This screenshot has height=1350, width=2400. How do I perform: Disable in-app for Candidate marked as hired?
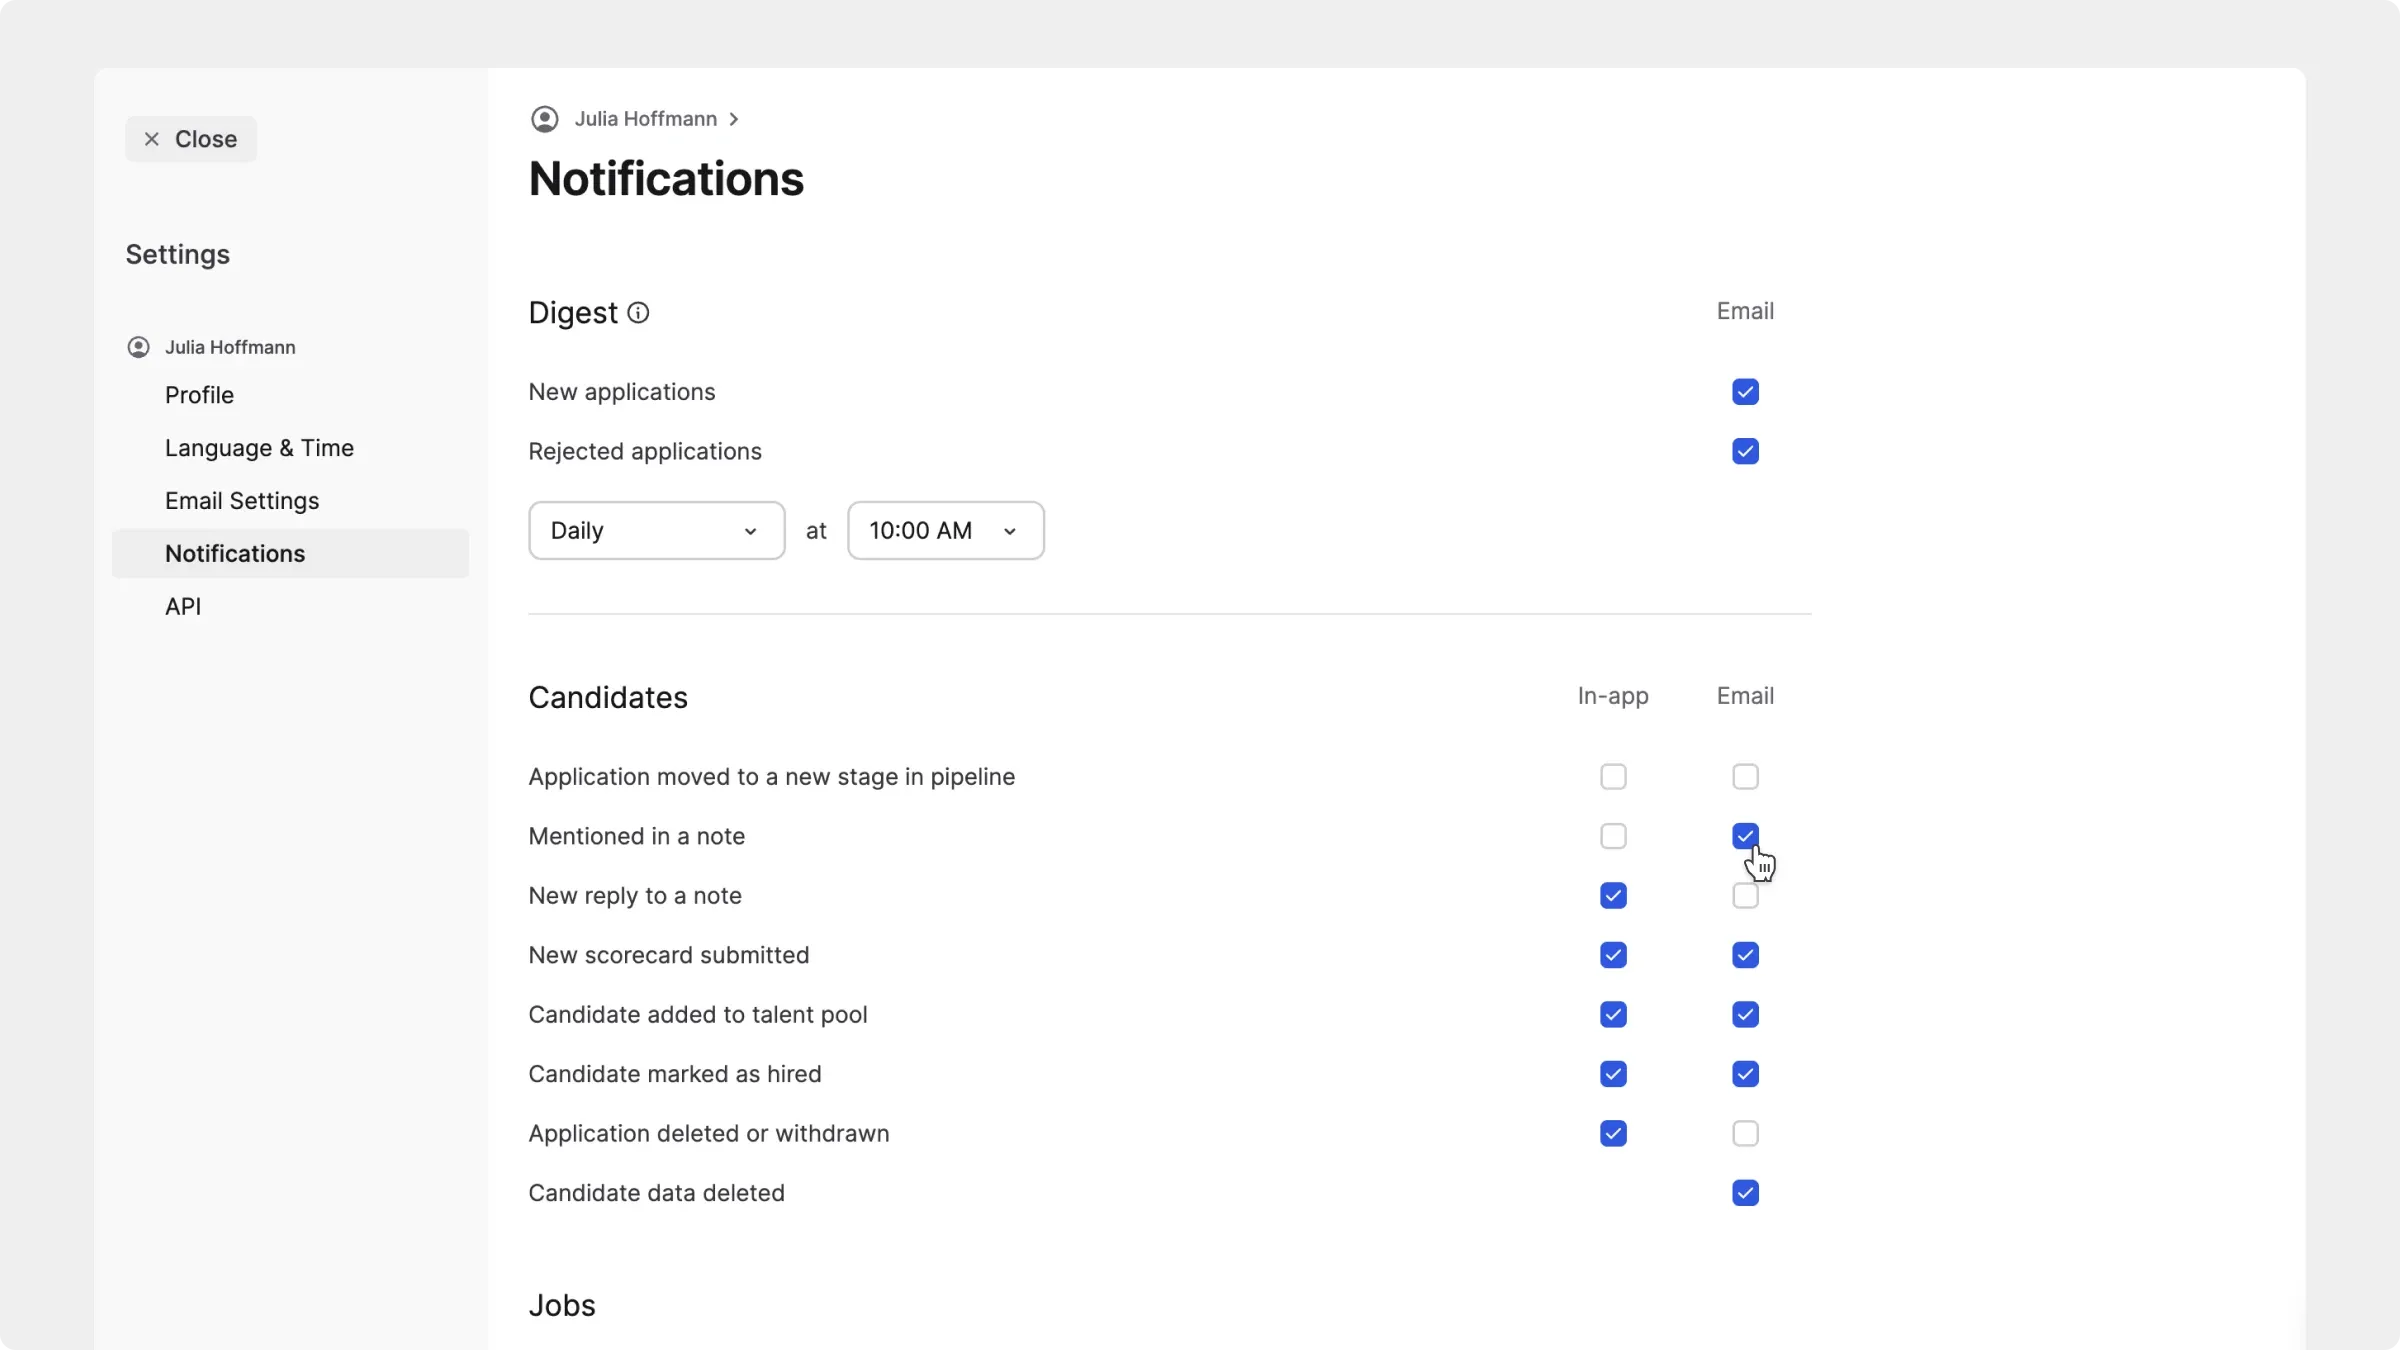pyautogui.click(x=1613, y=1074)
